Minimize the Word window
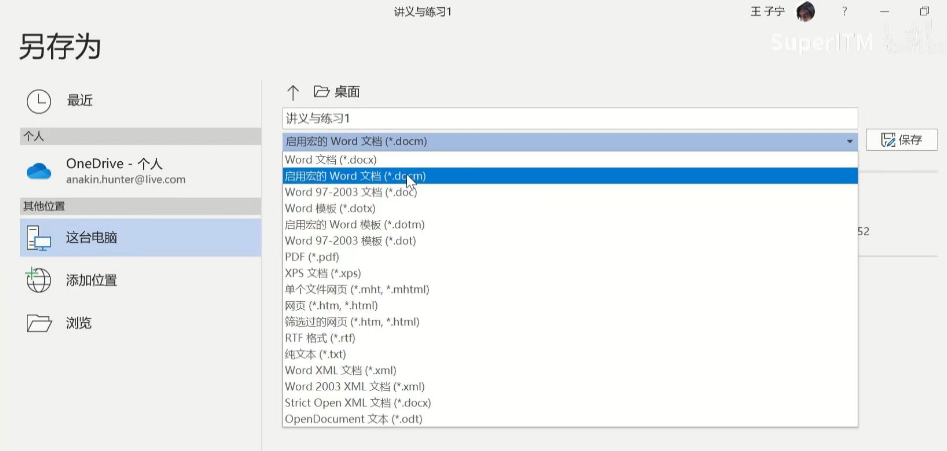Image resolution: width=947 pixels, height=451 pixels. click(885, 11)
